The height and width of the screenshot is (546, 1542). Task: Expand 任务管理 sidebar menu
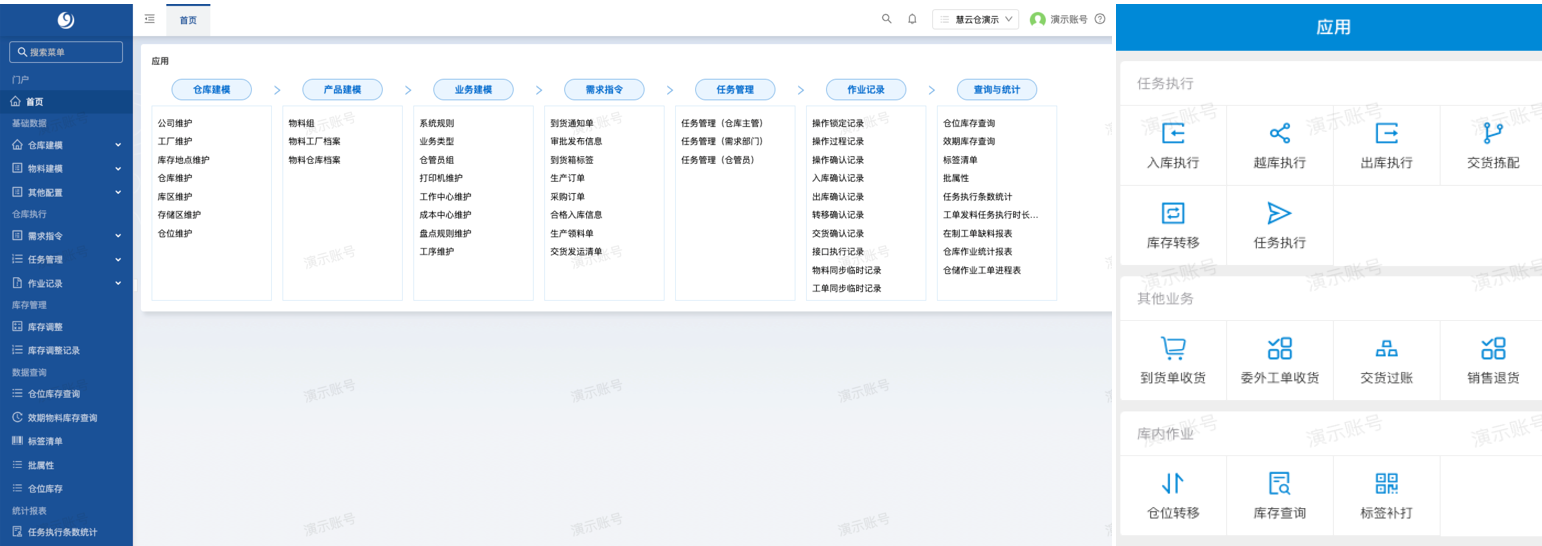pyautogui.click(x=66, y=259)
